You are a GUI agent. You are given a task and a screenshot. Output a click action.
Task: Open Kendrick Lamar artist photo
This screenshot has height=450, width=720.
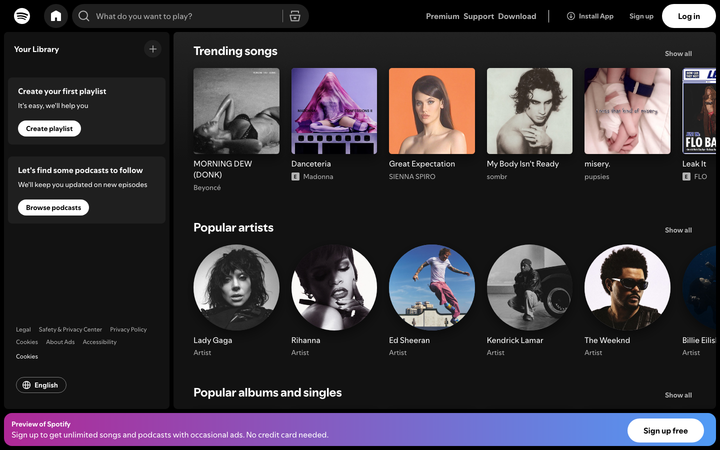click(529, 287)
